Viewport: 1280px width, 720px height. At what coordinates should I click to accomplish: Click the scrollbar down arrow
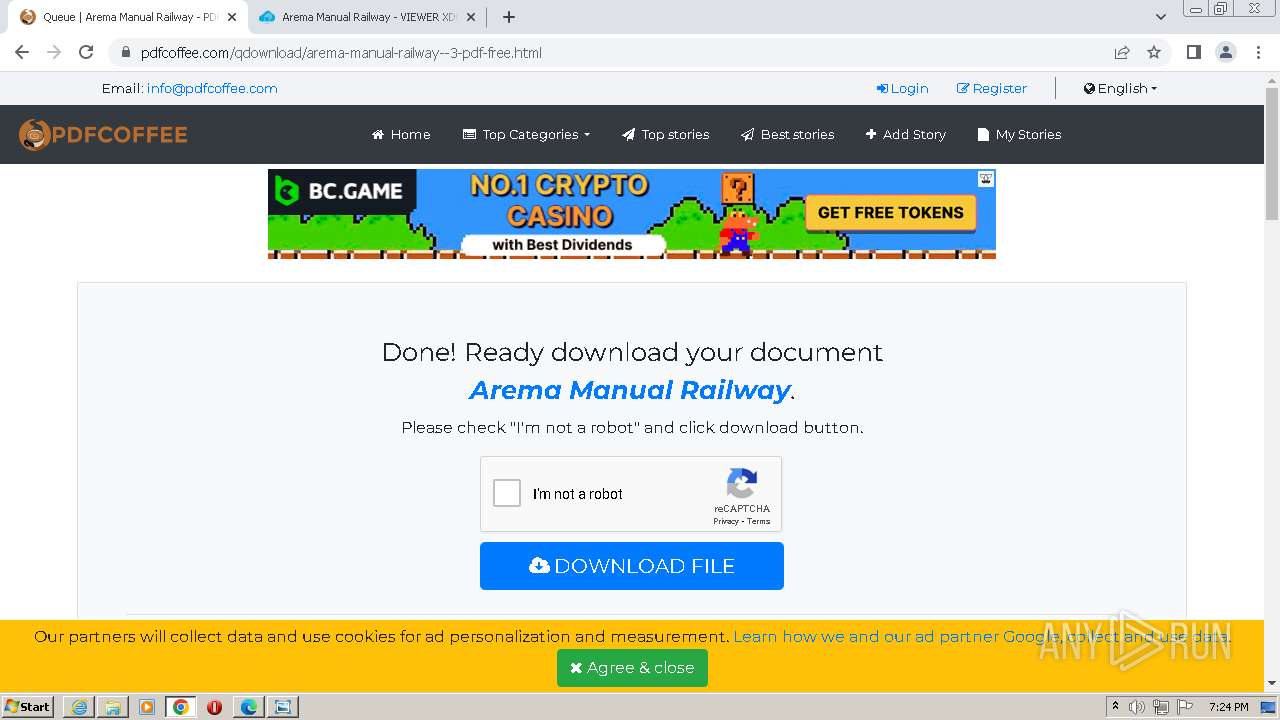[1272, 684]
